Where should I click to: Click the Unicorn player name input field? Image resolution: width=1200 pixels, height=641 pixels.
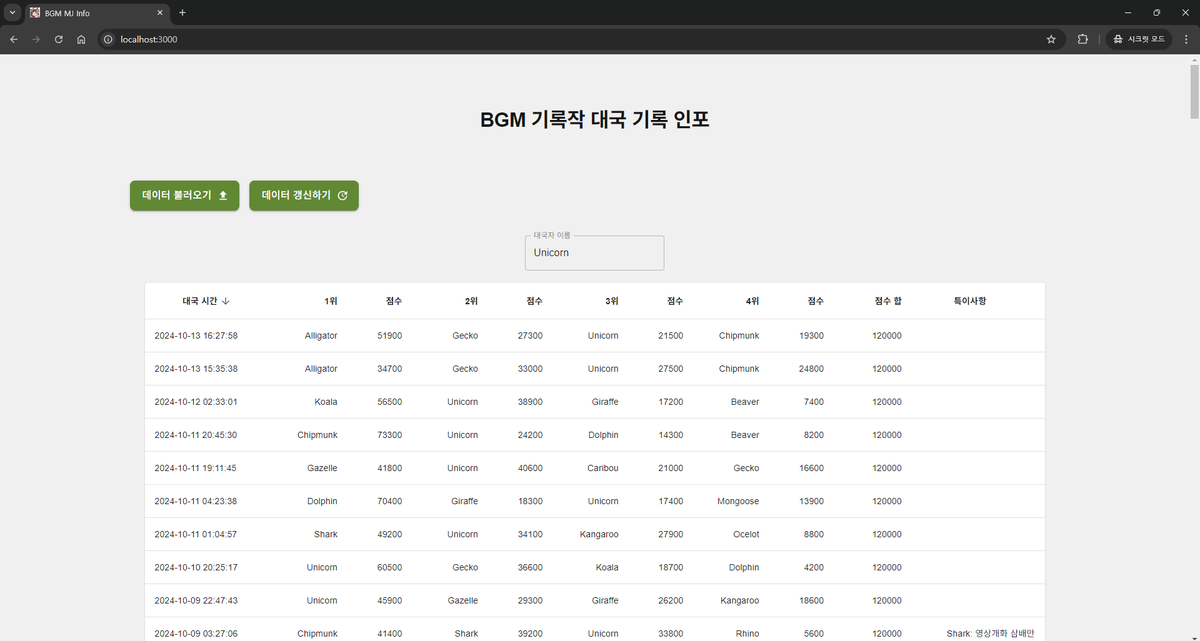click(594, 252)
